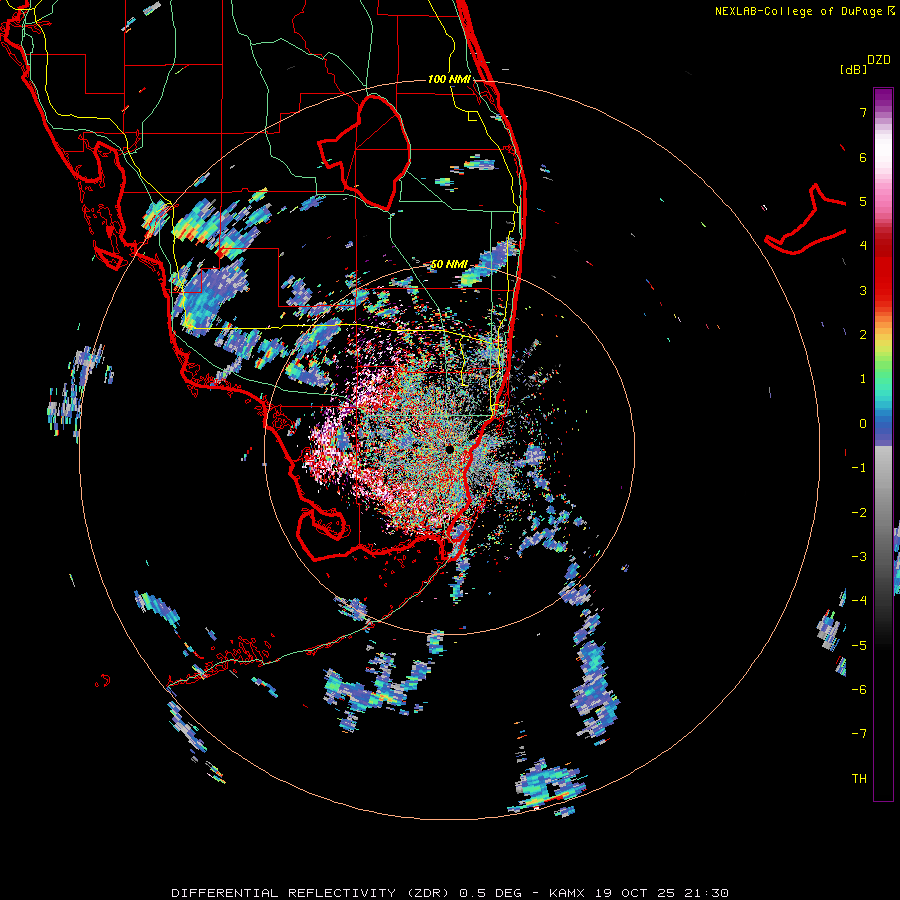The height and width of the screenshot is (900, 900).
Task: Click the "50 NMI" range ring label
Action: [x=449, y=264]
